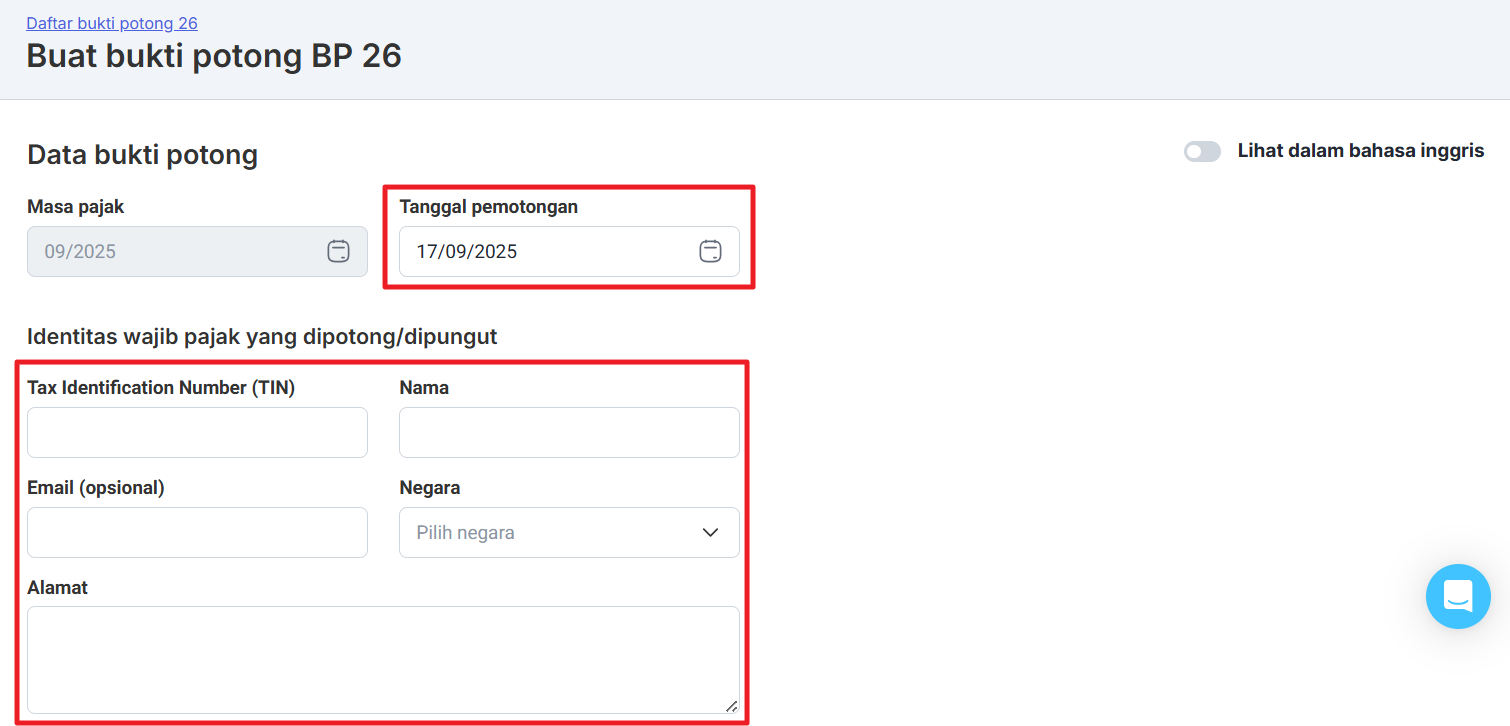The height and width of the screenshot is (726, 1510).
Task: Click the 'Buat bukti potong BP 26' page title
Action: tap(214, 56)
